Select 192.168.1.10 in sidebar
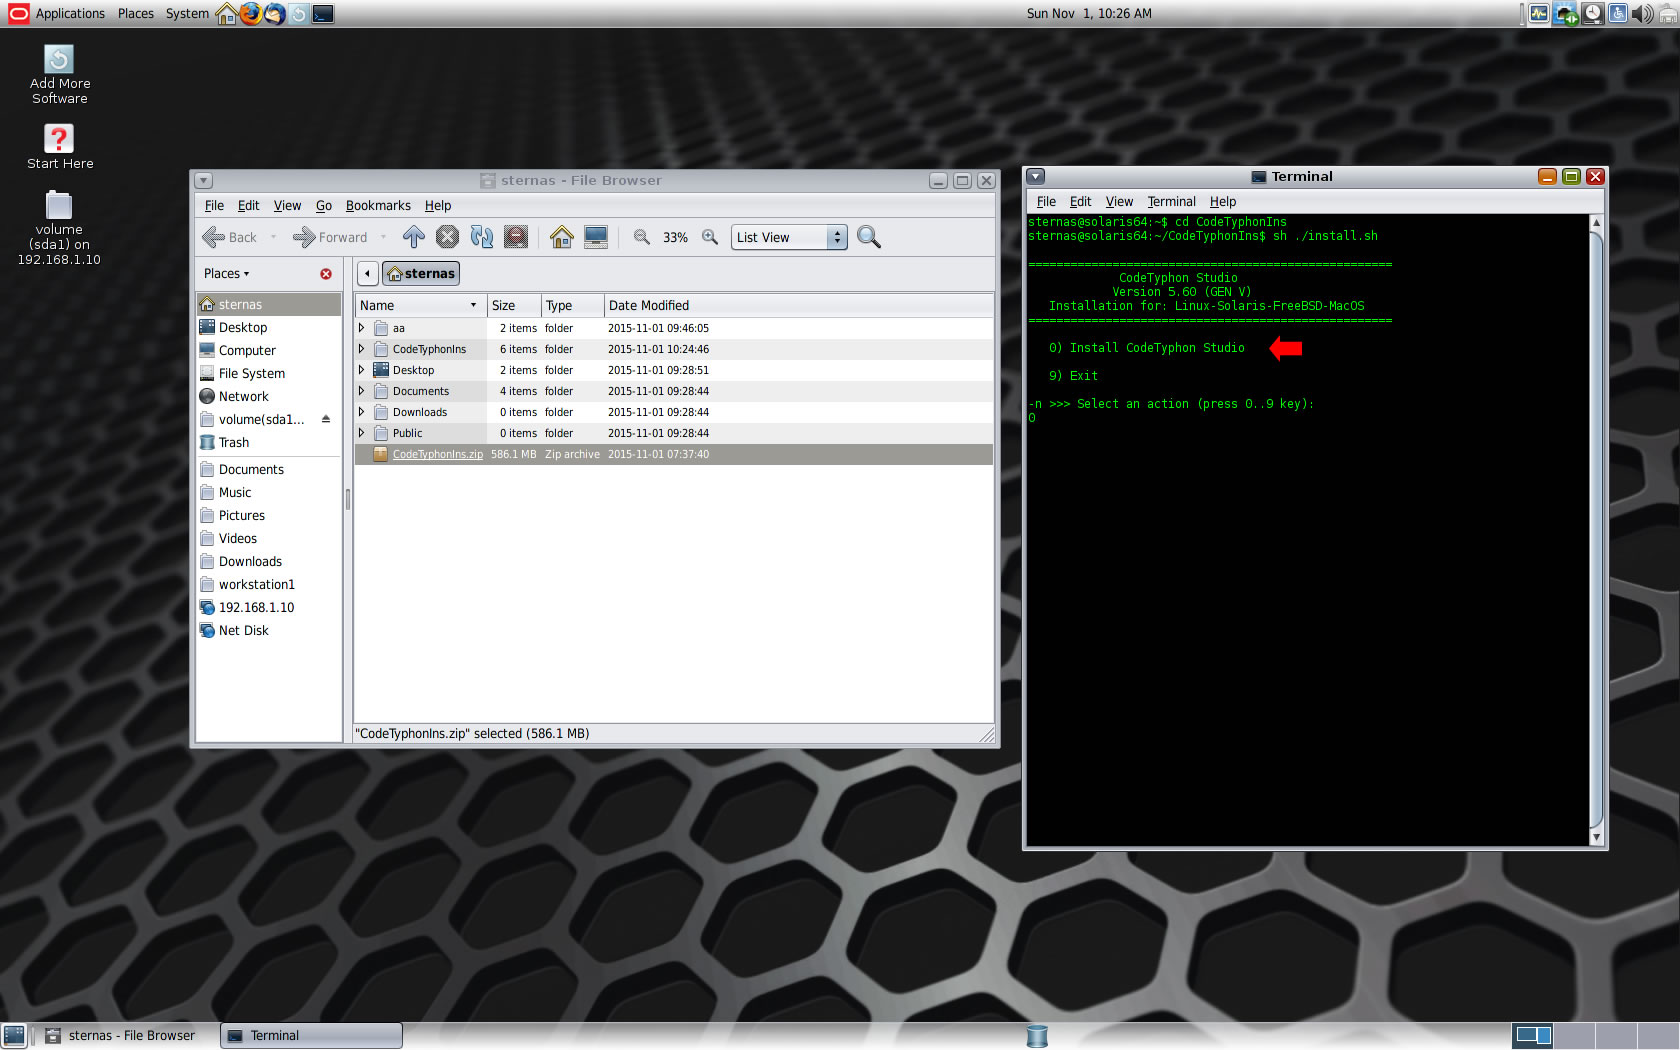 tap(269, 607)
